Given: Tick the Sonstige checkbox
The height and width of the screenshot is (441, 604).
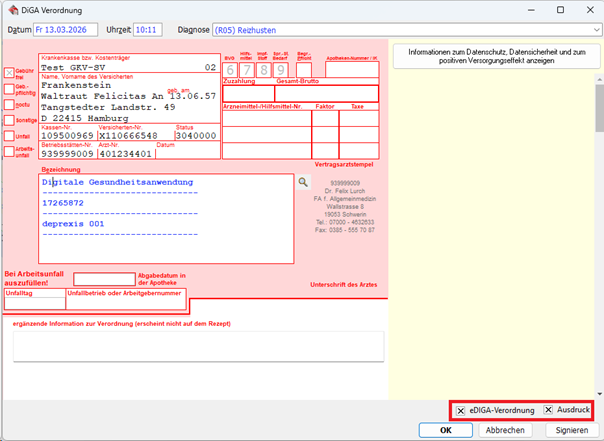Looking at the screenshot, I should 10,120.
